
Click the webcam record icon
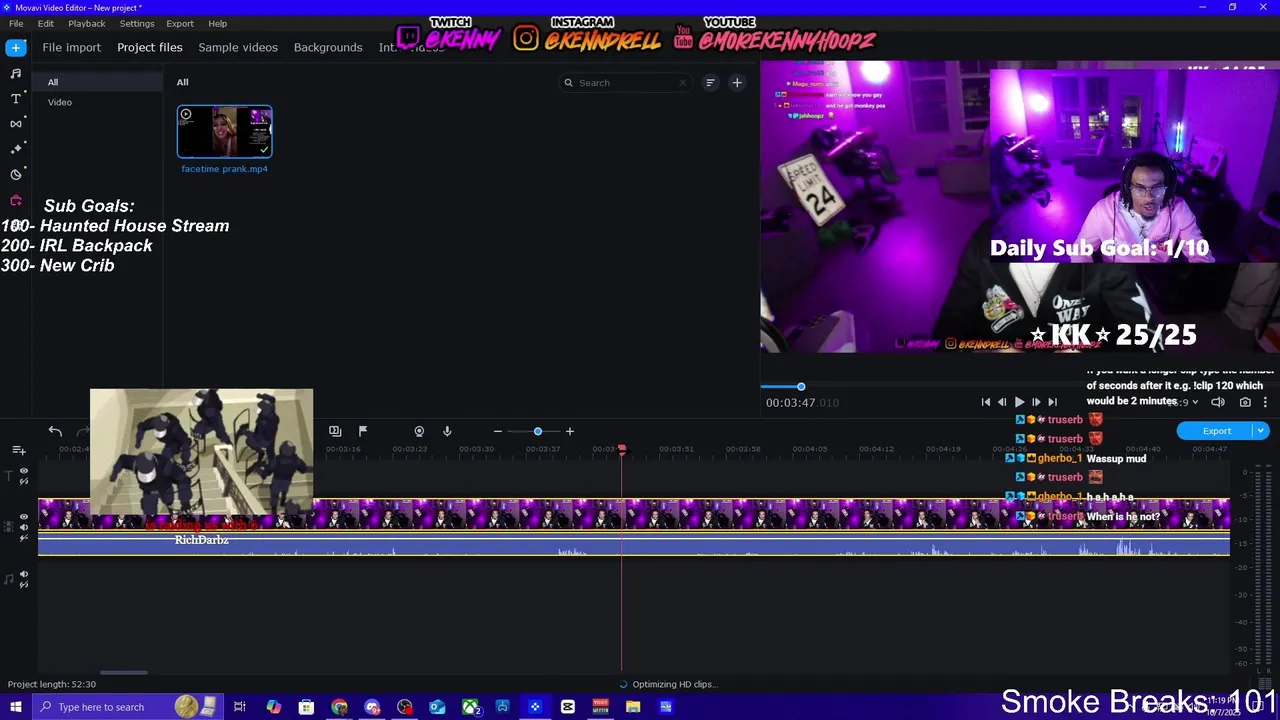point(419,431)
